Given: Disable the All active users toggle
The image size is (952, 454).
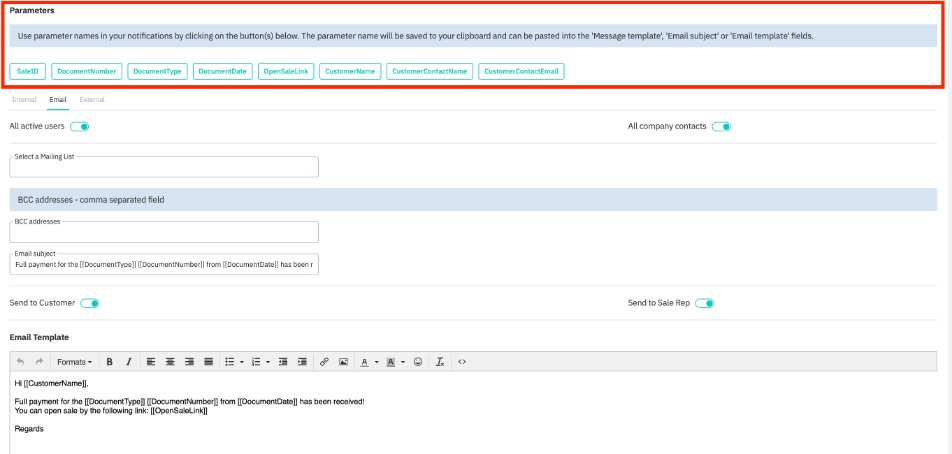Looking at the screenshot, I should [x=80, y=127].
